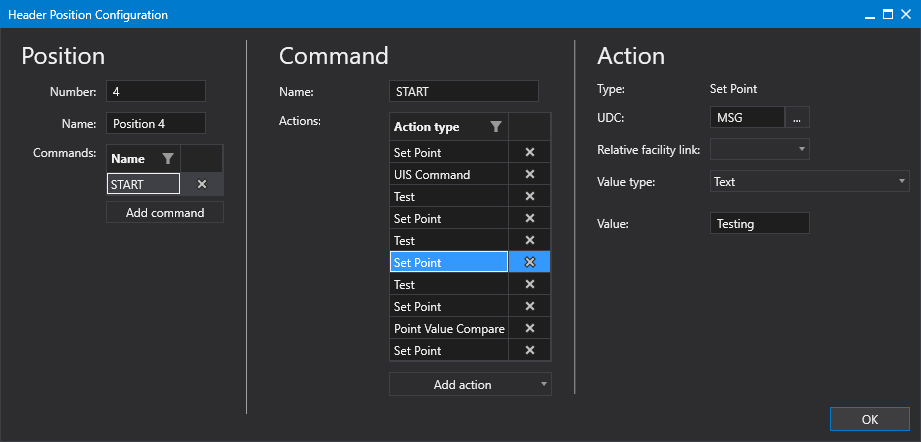
Task: Click the highlighted Set Point action row
Action: [x=449, y=262]
